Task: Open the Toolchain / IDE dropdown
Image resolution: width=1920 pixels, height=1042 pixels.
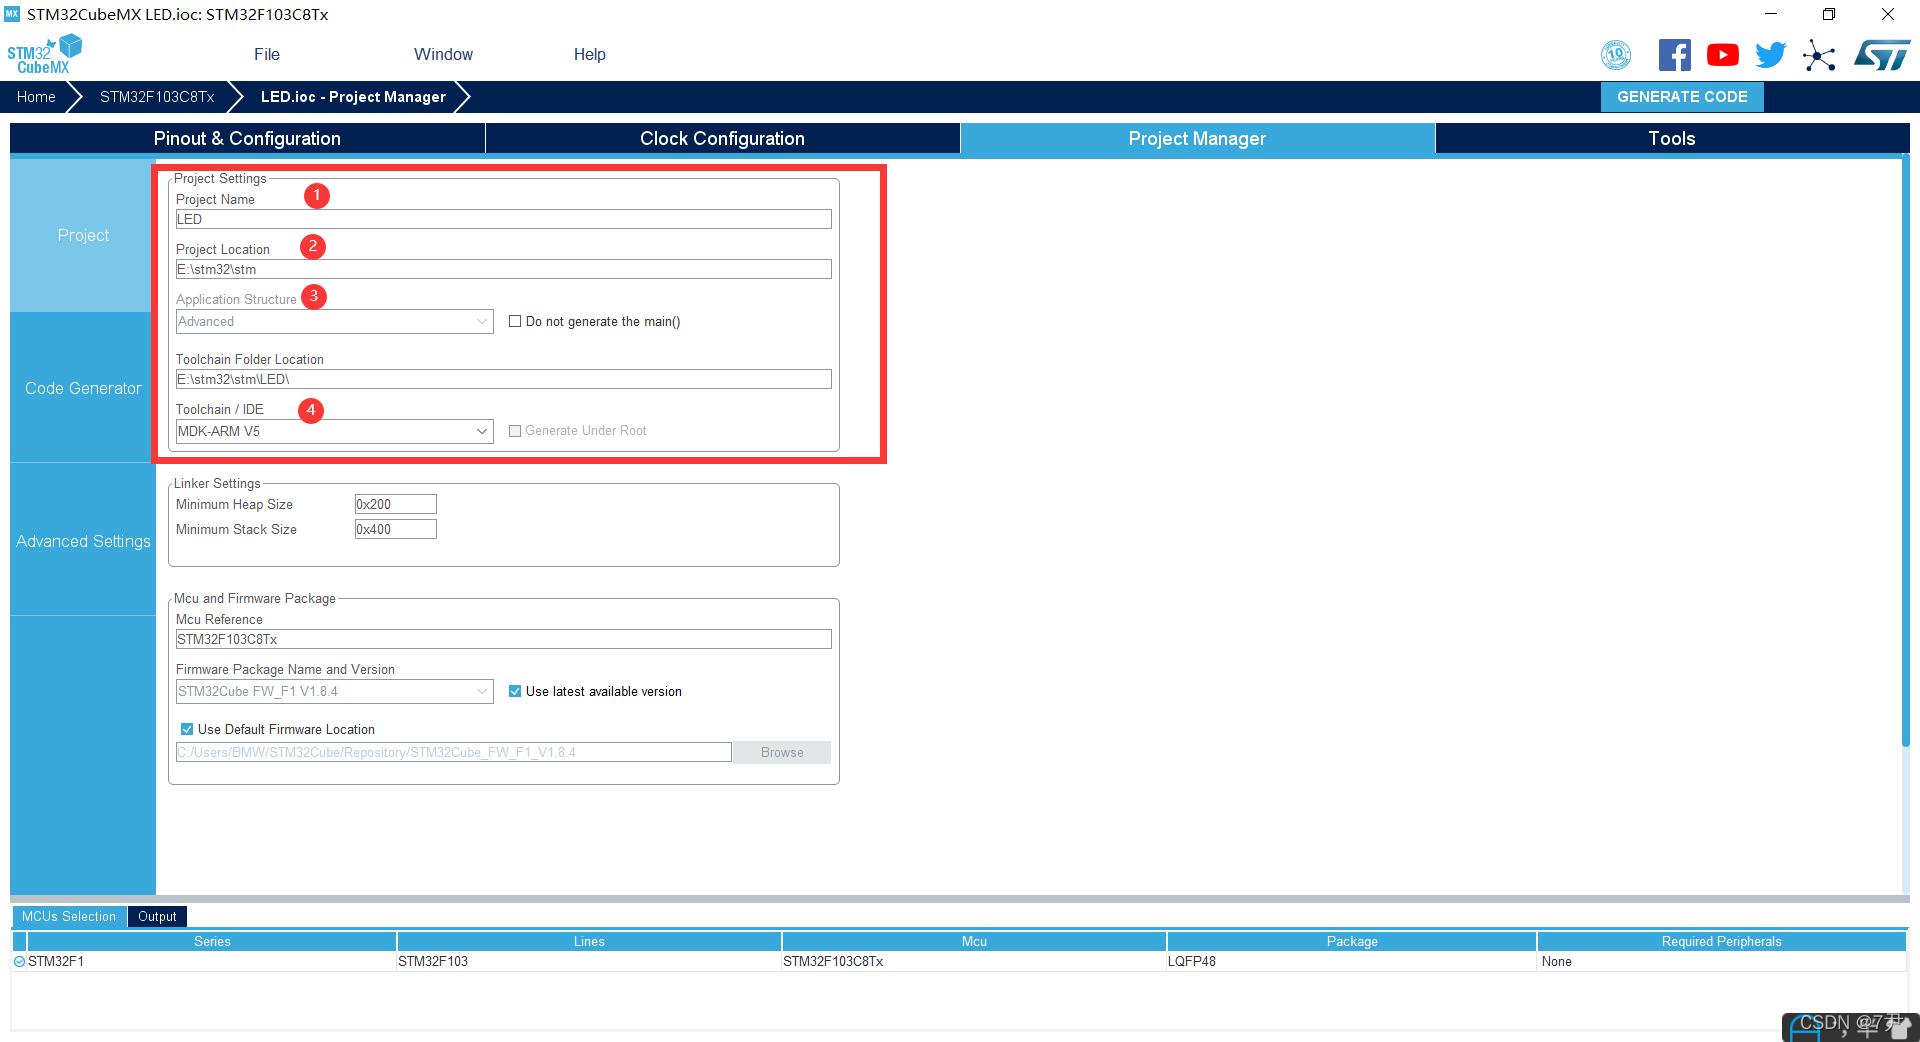Action: (334, 431)
